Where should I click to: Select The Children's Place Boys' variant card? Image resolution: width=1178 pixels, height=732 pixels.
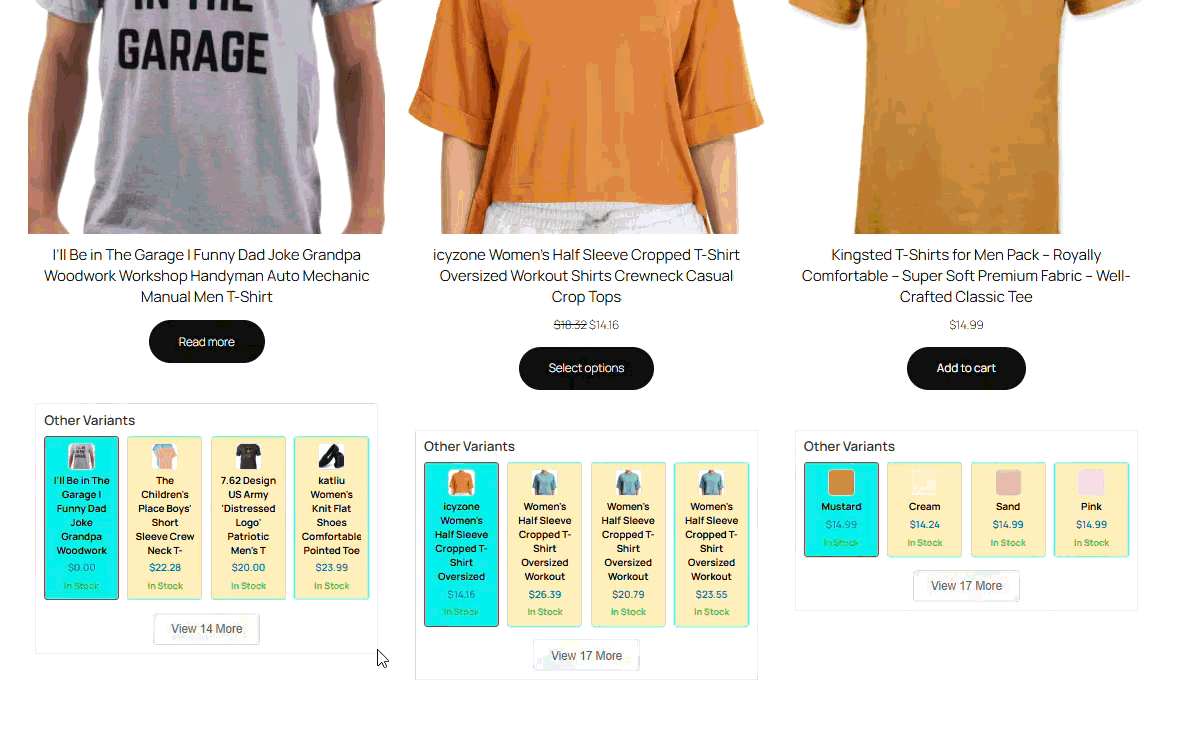click(165, 518)
